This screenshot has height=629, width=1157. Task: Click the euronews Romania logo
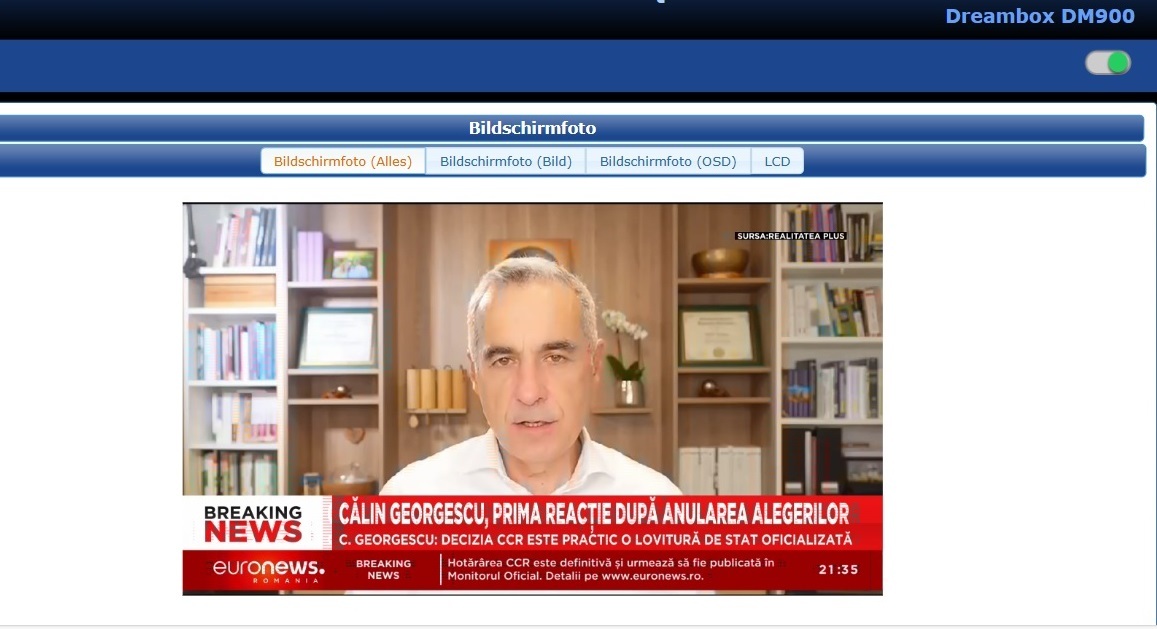point(268,571)
